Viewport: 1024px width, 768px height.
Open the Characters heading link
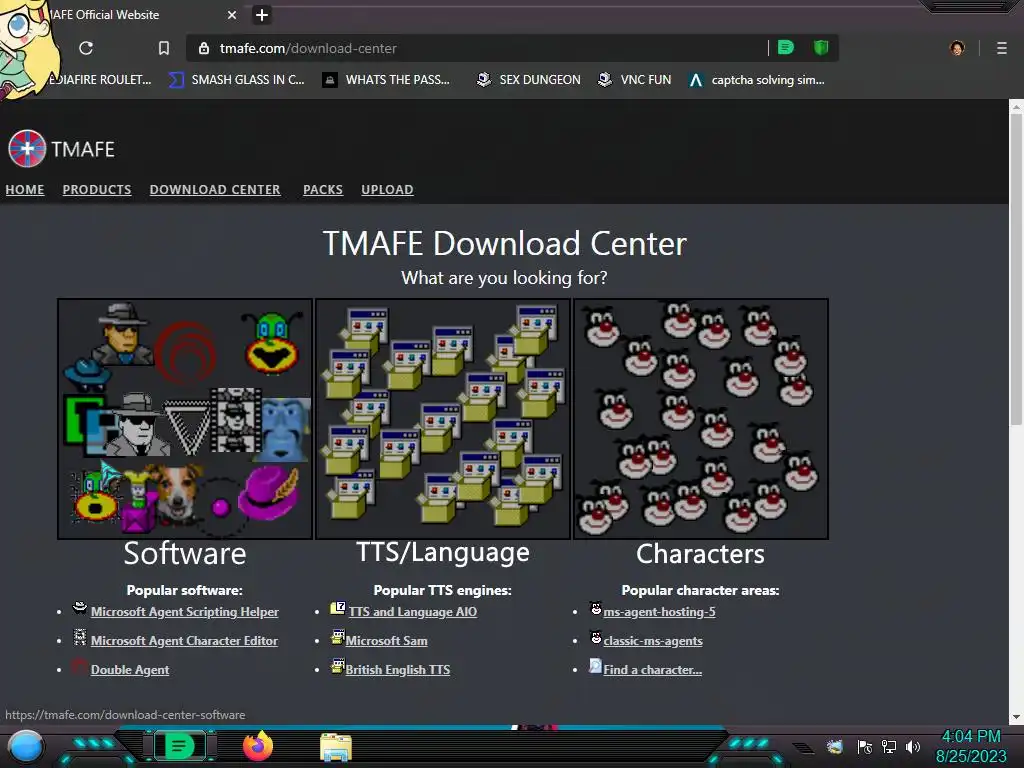point(700,554)
